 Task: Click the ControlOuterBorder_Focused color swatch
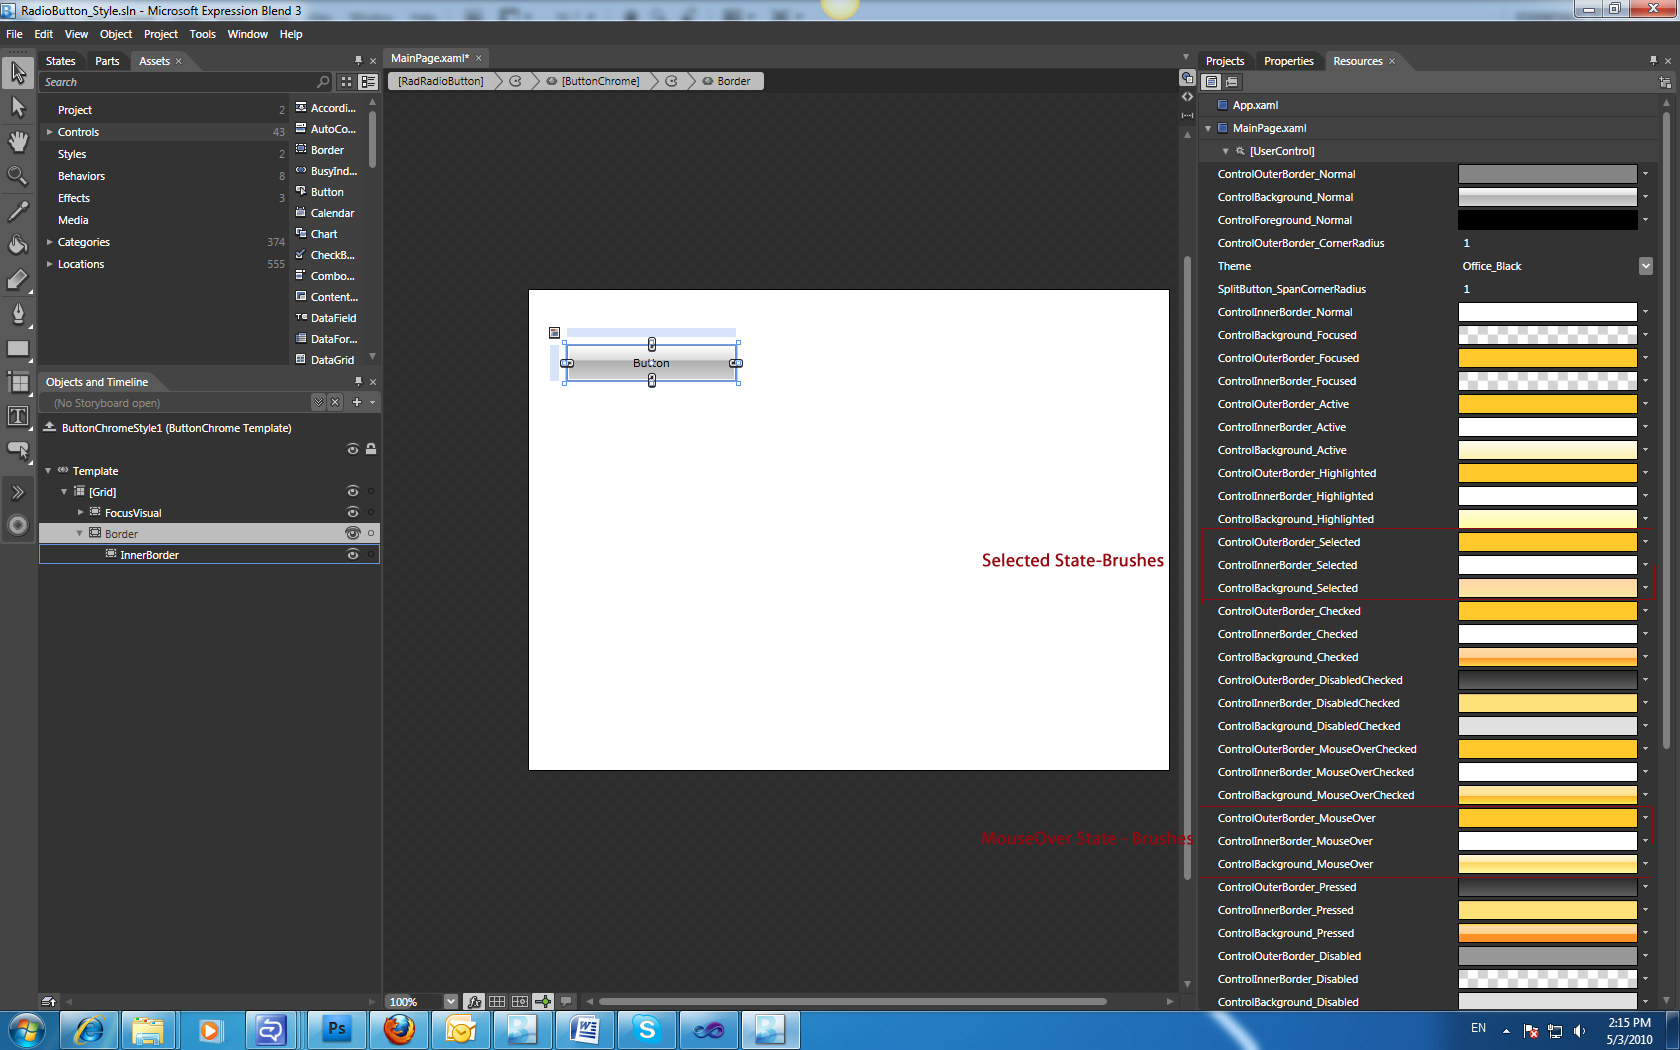point(1547,358)
